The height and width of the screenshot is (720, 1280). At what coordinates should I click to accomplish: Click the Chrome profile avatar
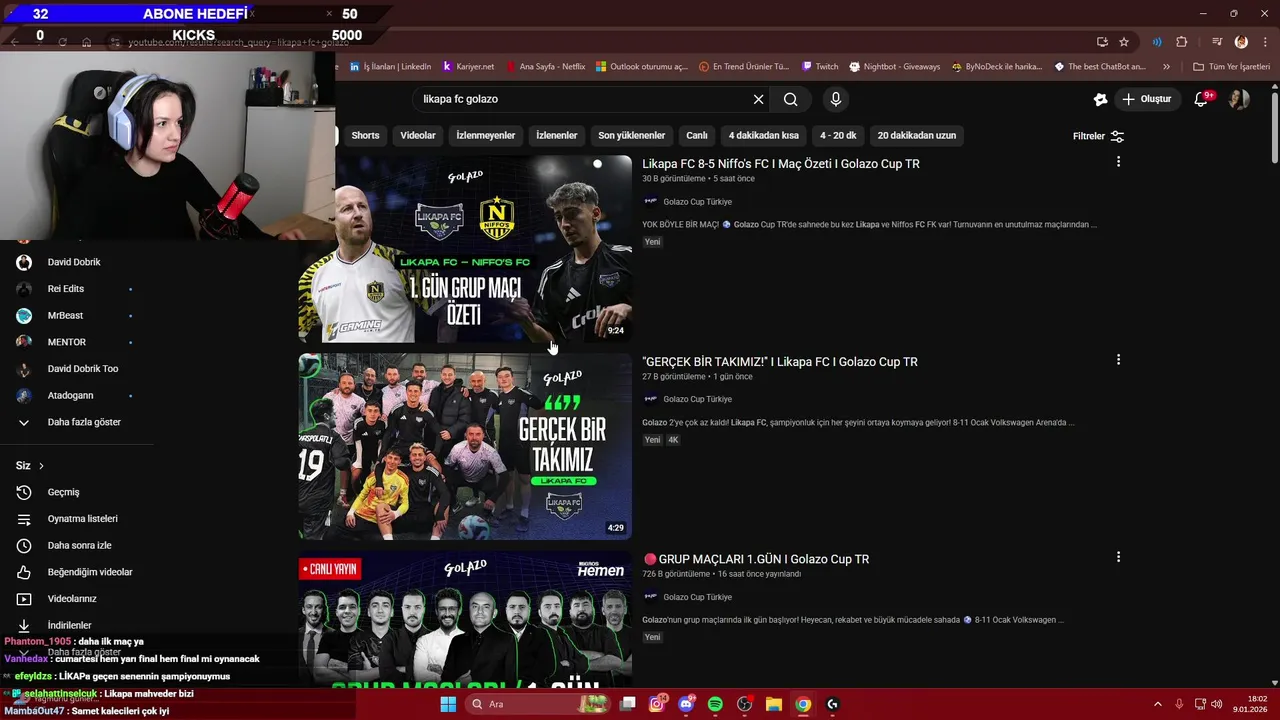(x=1241, y=42)
